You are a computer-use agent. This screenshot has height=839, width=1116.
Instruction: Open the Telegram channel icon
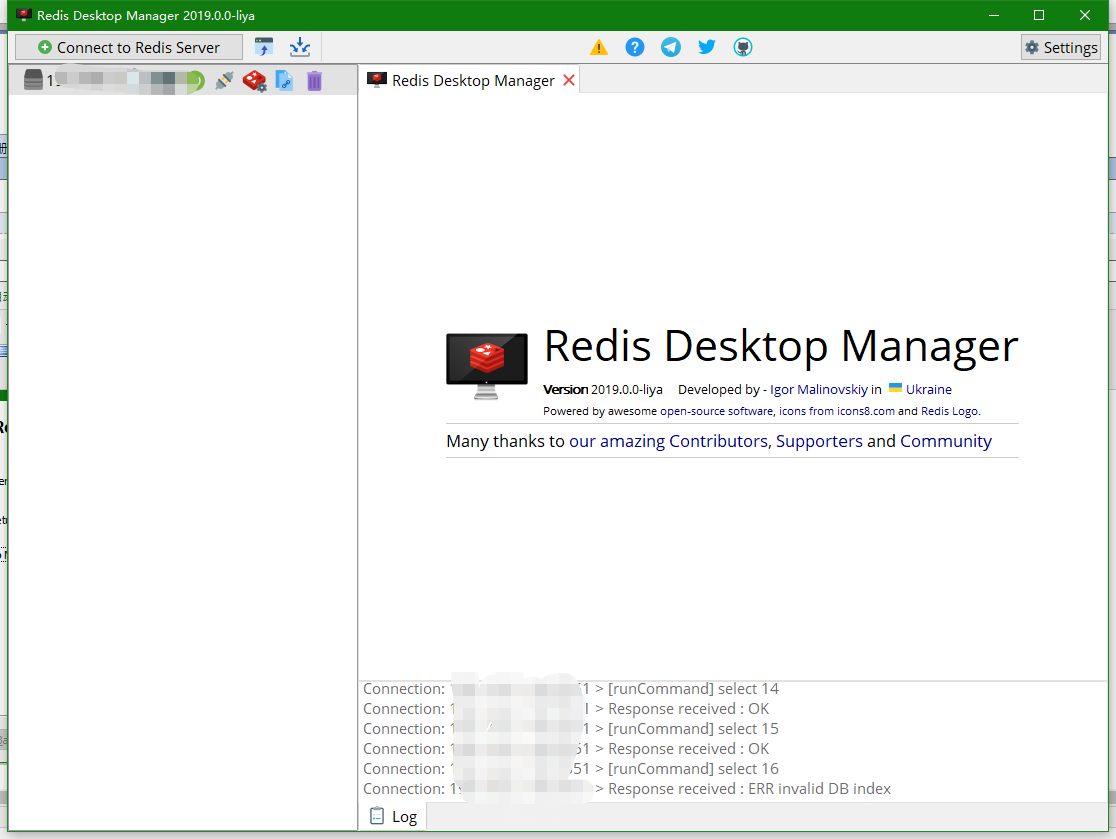click(x=671, y=46)
